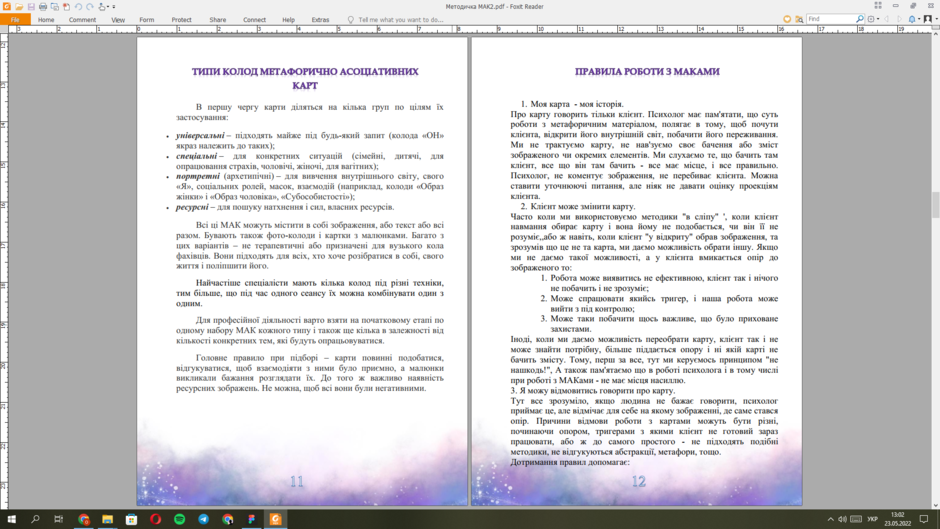Viewport: 940px width, 529px height.
Task: Click the word 'портретні' in the bullet list
Action: pos(198,176)
